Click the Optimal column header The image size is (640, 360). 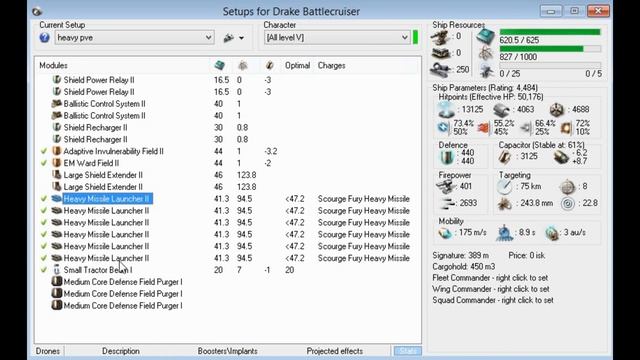(x=297, y=65)
